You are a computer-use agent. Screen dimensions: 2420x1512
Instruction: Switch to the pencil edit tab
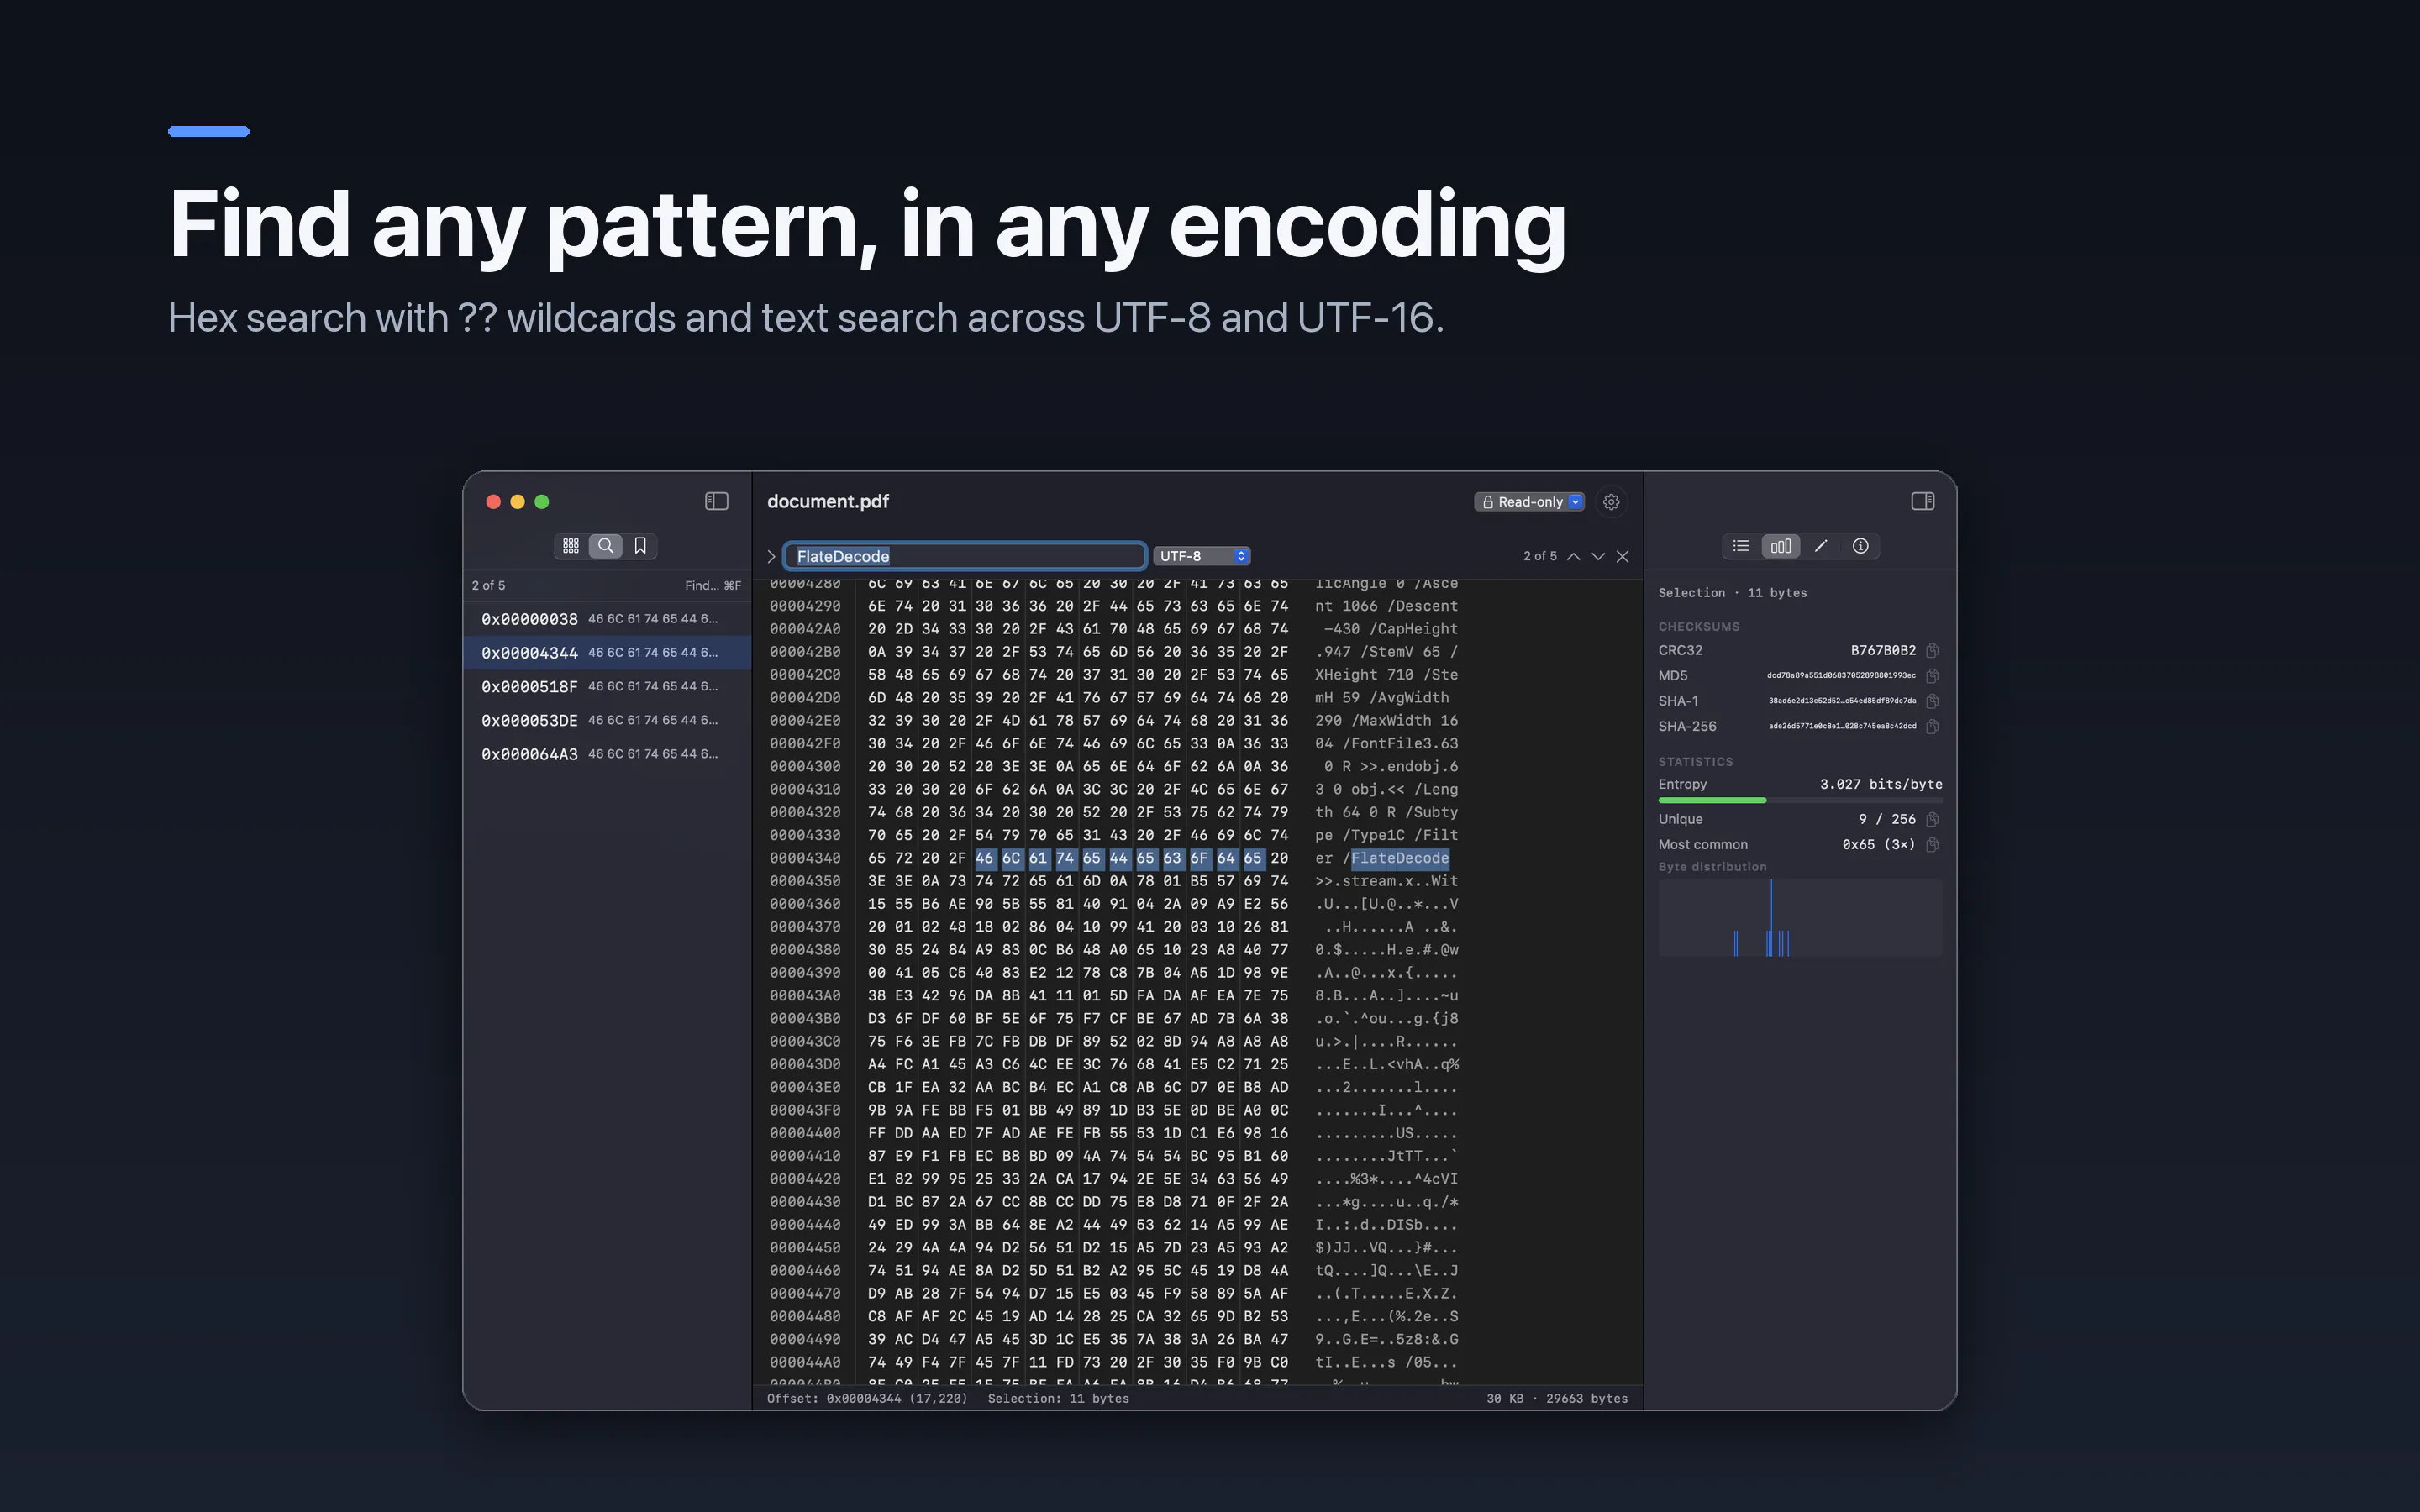tap(1821, 546)
